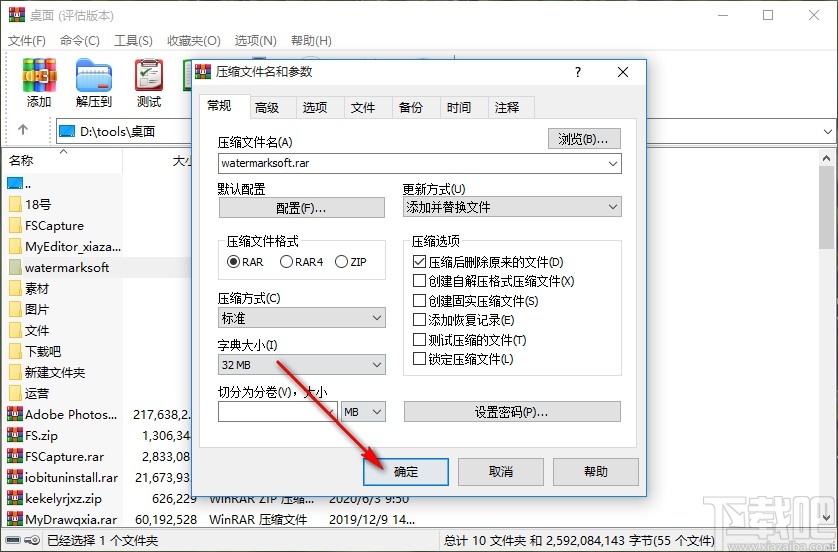Viewport: 838px width, 552px height.
Task: Select the FS.zip archive icon
Action: pyautogui.click(x=15, y=436)
